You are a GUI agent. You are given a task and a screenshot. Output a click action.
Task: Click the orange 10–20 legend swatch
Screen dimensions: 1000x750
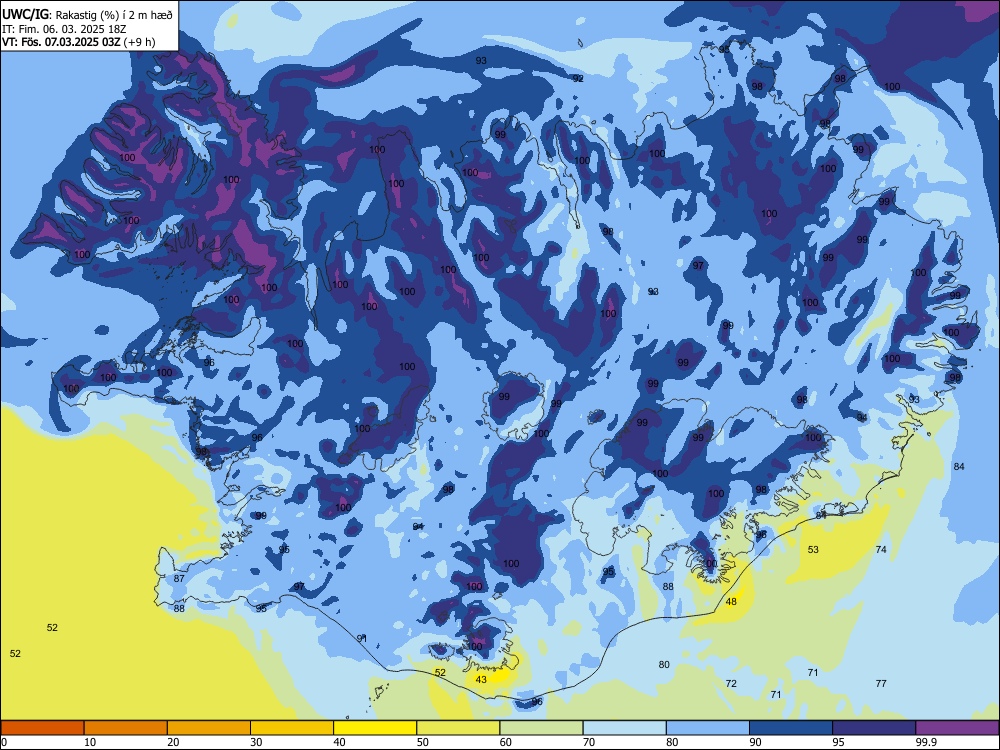tap(126, 728)
